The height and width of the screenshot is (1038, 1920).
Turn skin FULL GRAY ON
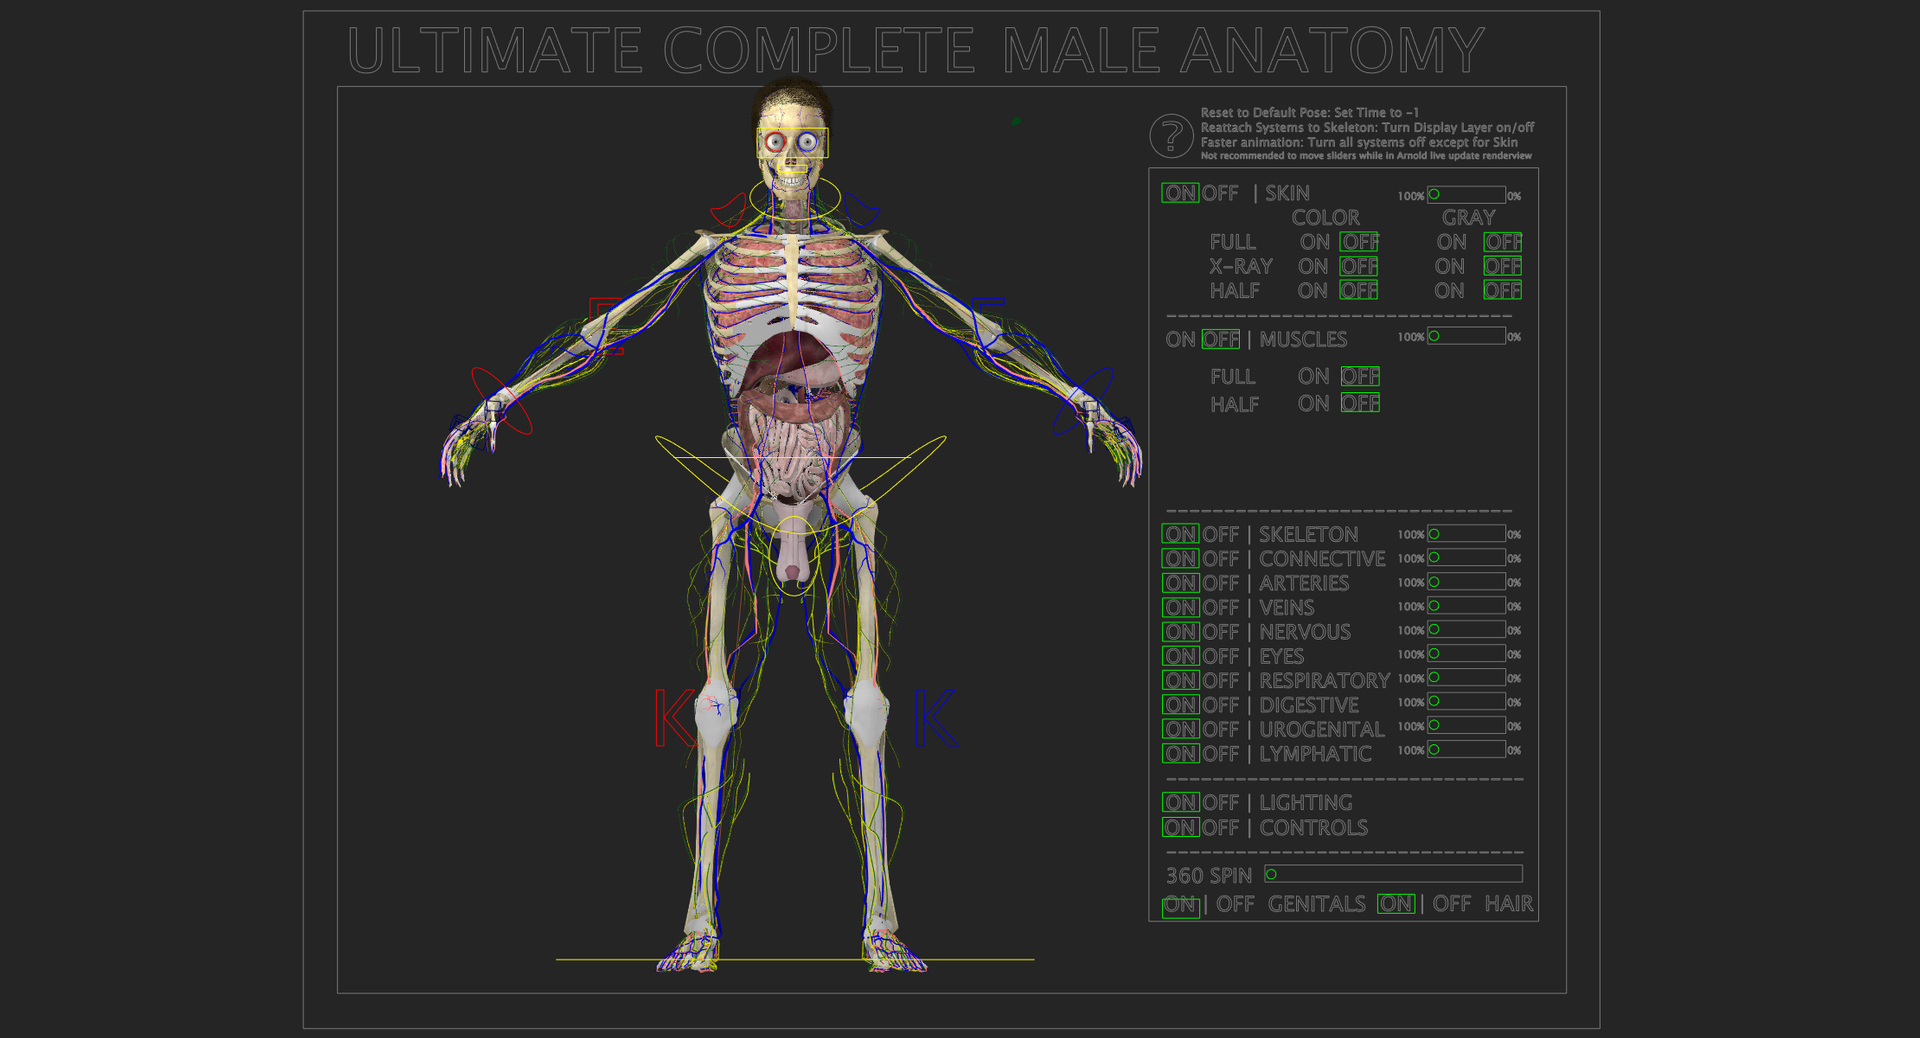(x=1451, y=242)
